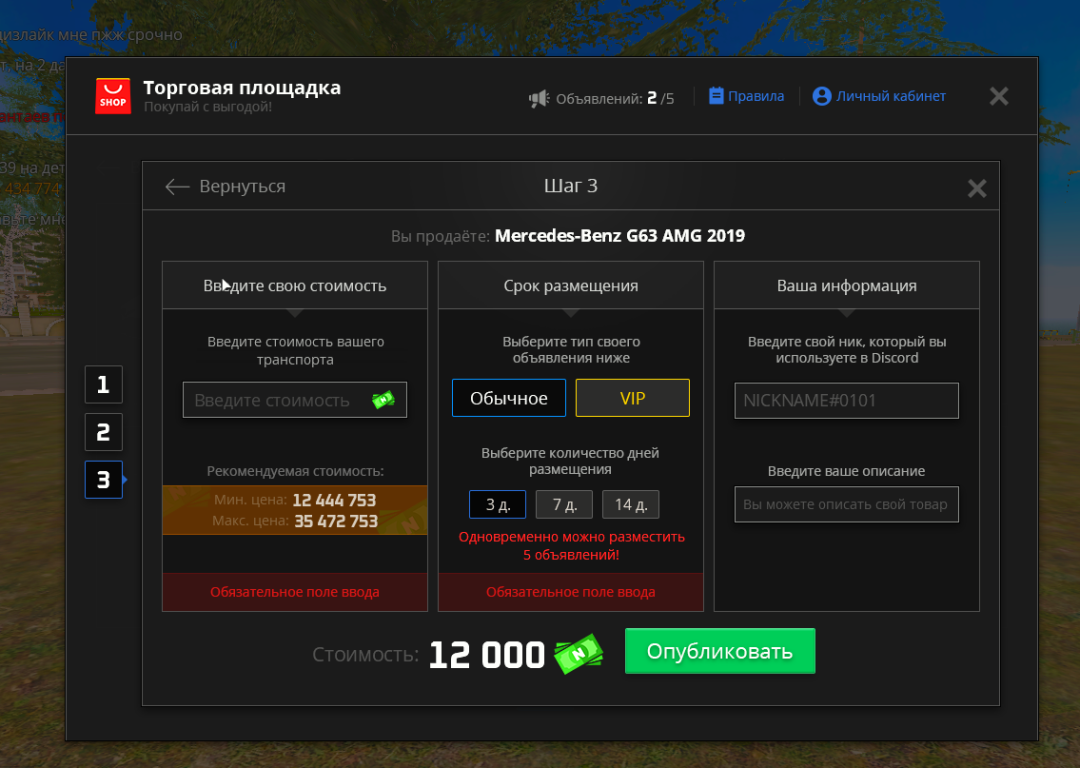Viewport: 1080px width, 768px height.
Task: Click the Мин. цена value 12 444 753
Action: (x=334, y=500)
